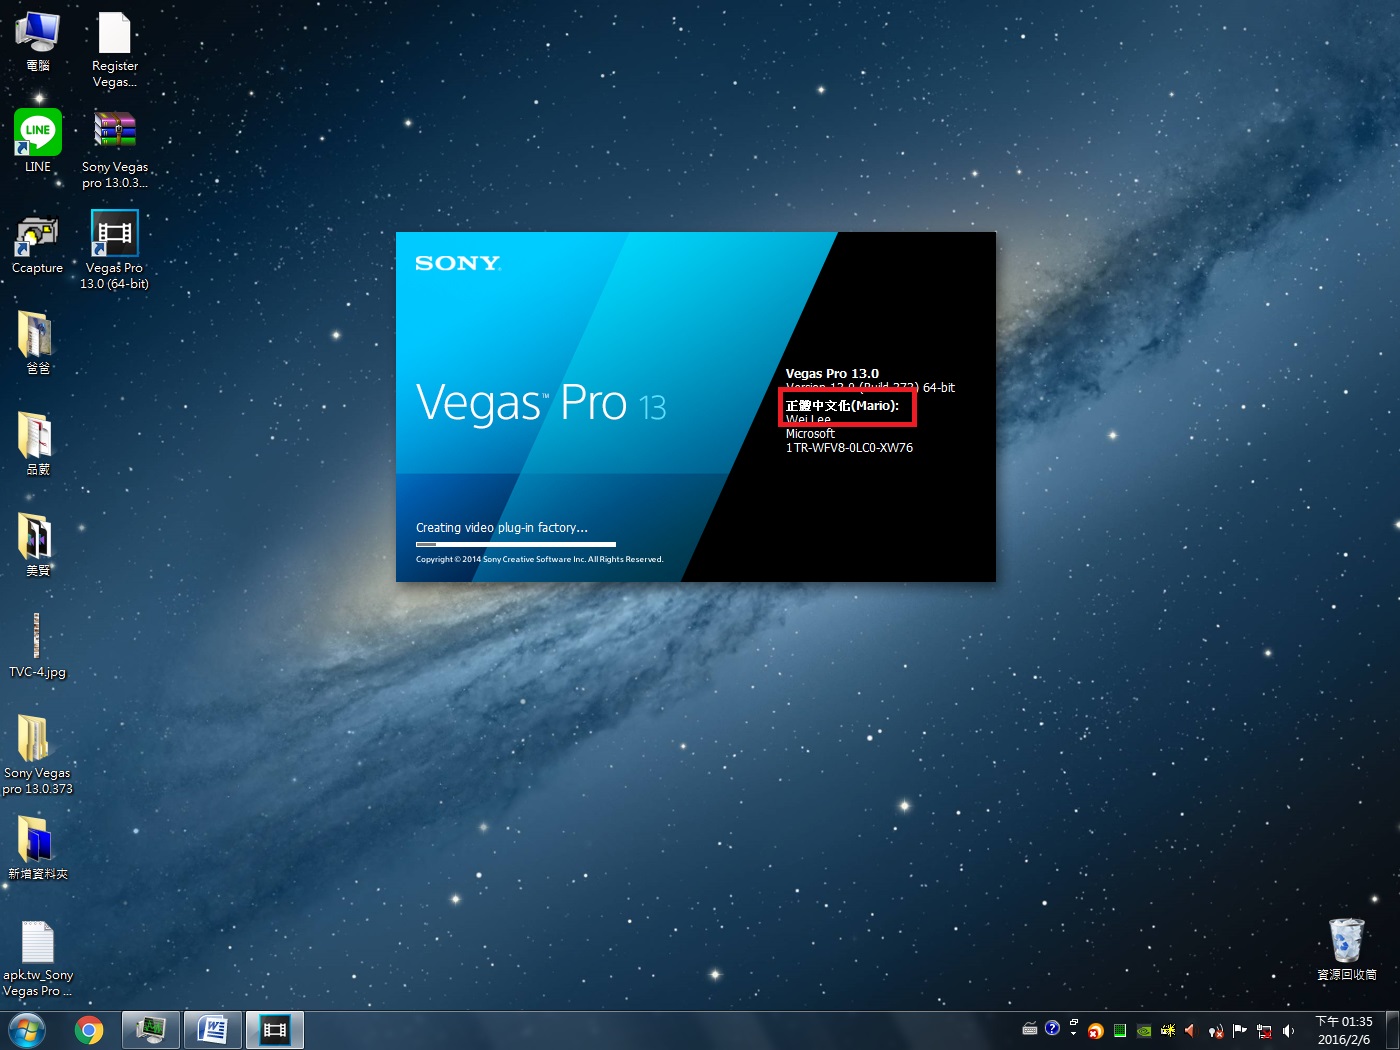Select the Vegas Pro 13.0 (64-bit) shortcut

pos(115,250)
